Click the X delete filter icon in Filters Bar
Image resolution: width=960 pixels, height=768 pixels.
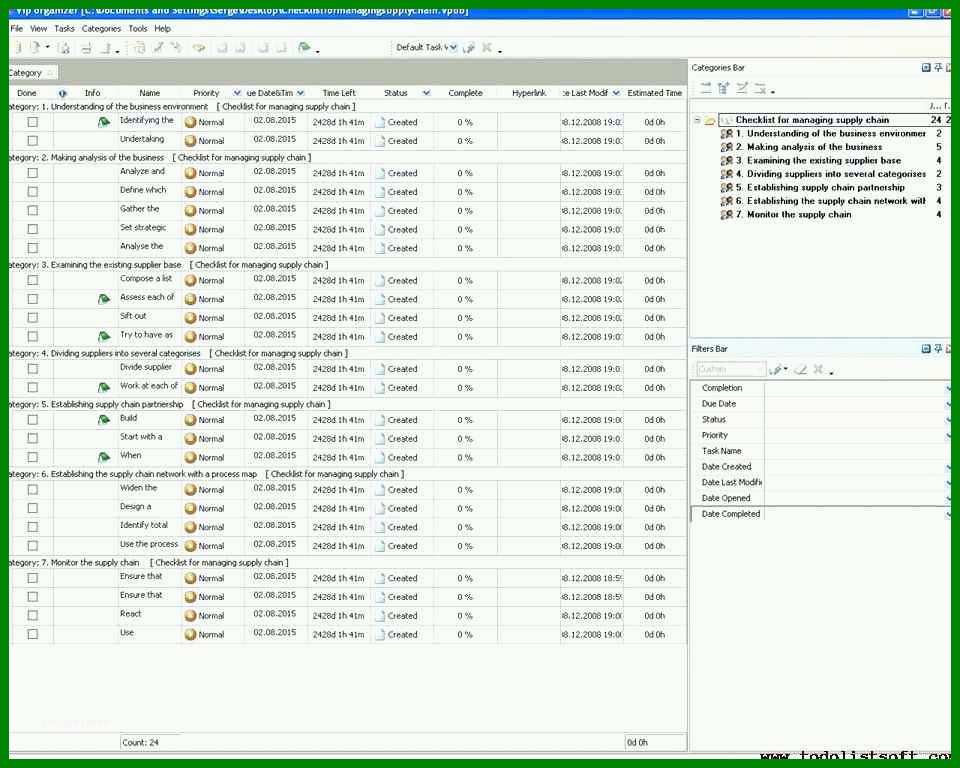coord(819,369)
